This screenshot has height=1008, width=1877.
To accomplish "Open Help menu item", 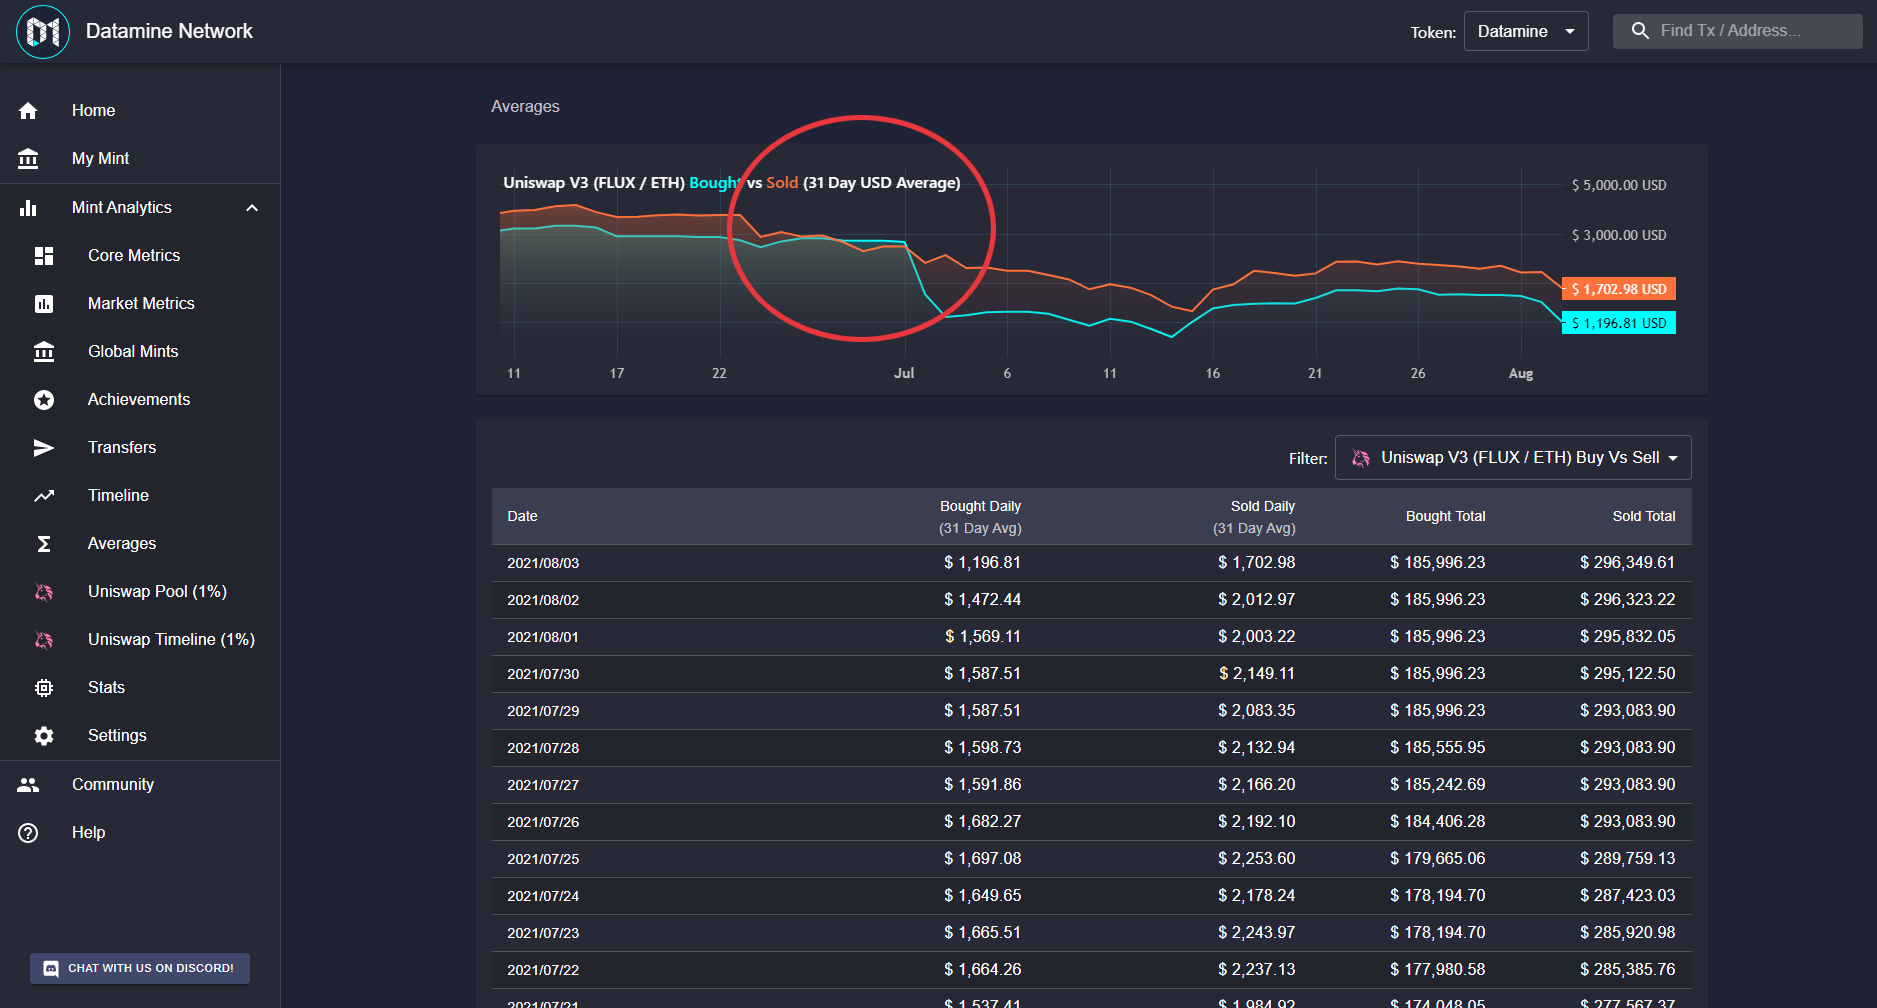I will pos(140,833).
